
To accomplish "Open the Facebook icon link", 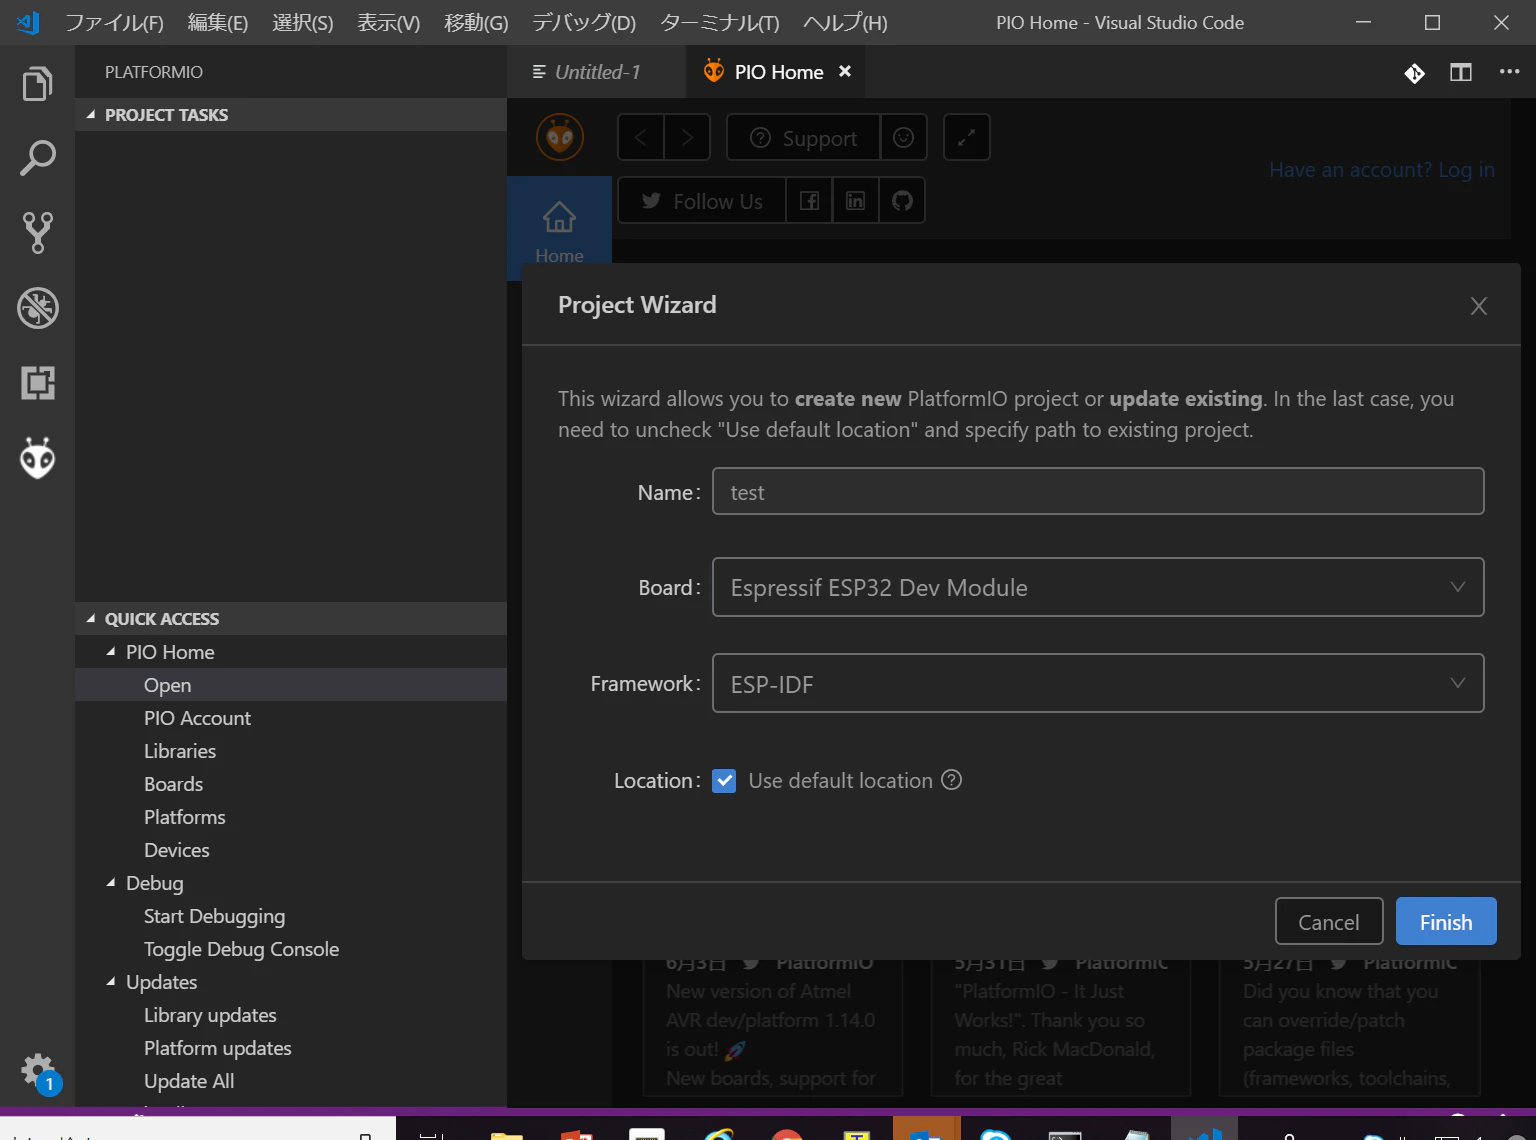I will 809,201.
